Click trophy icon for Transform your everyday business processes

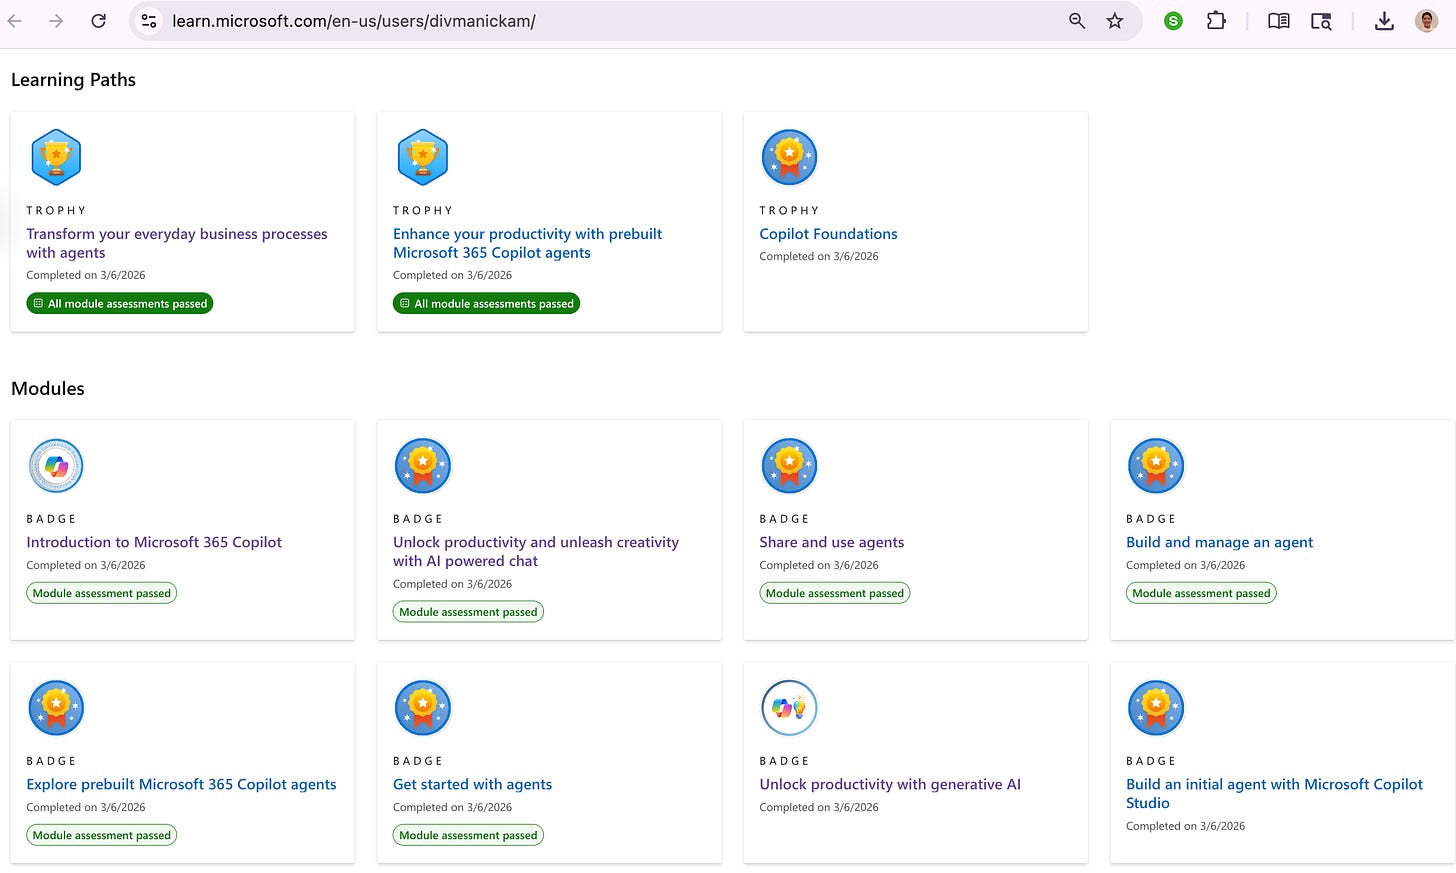click(x=56, y=157)
